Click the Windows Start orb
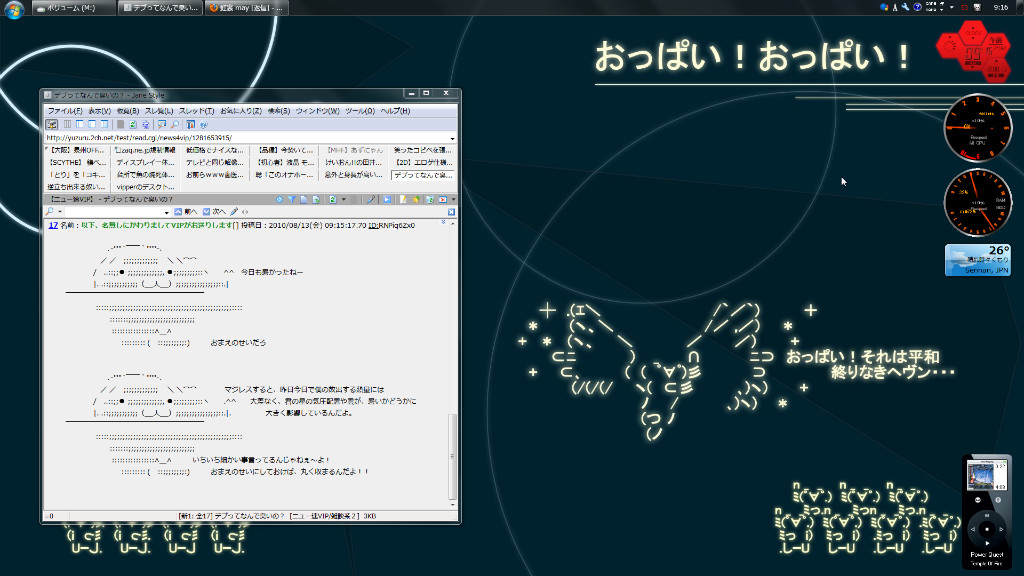 pos(14,9)
